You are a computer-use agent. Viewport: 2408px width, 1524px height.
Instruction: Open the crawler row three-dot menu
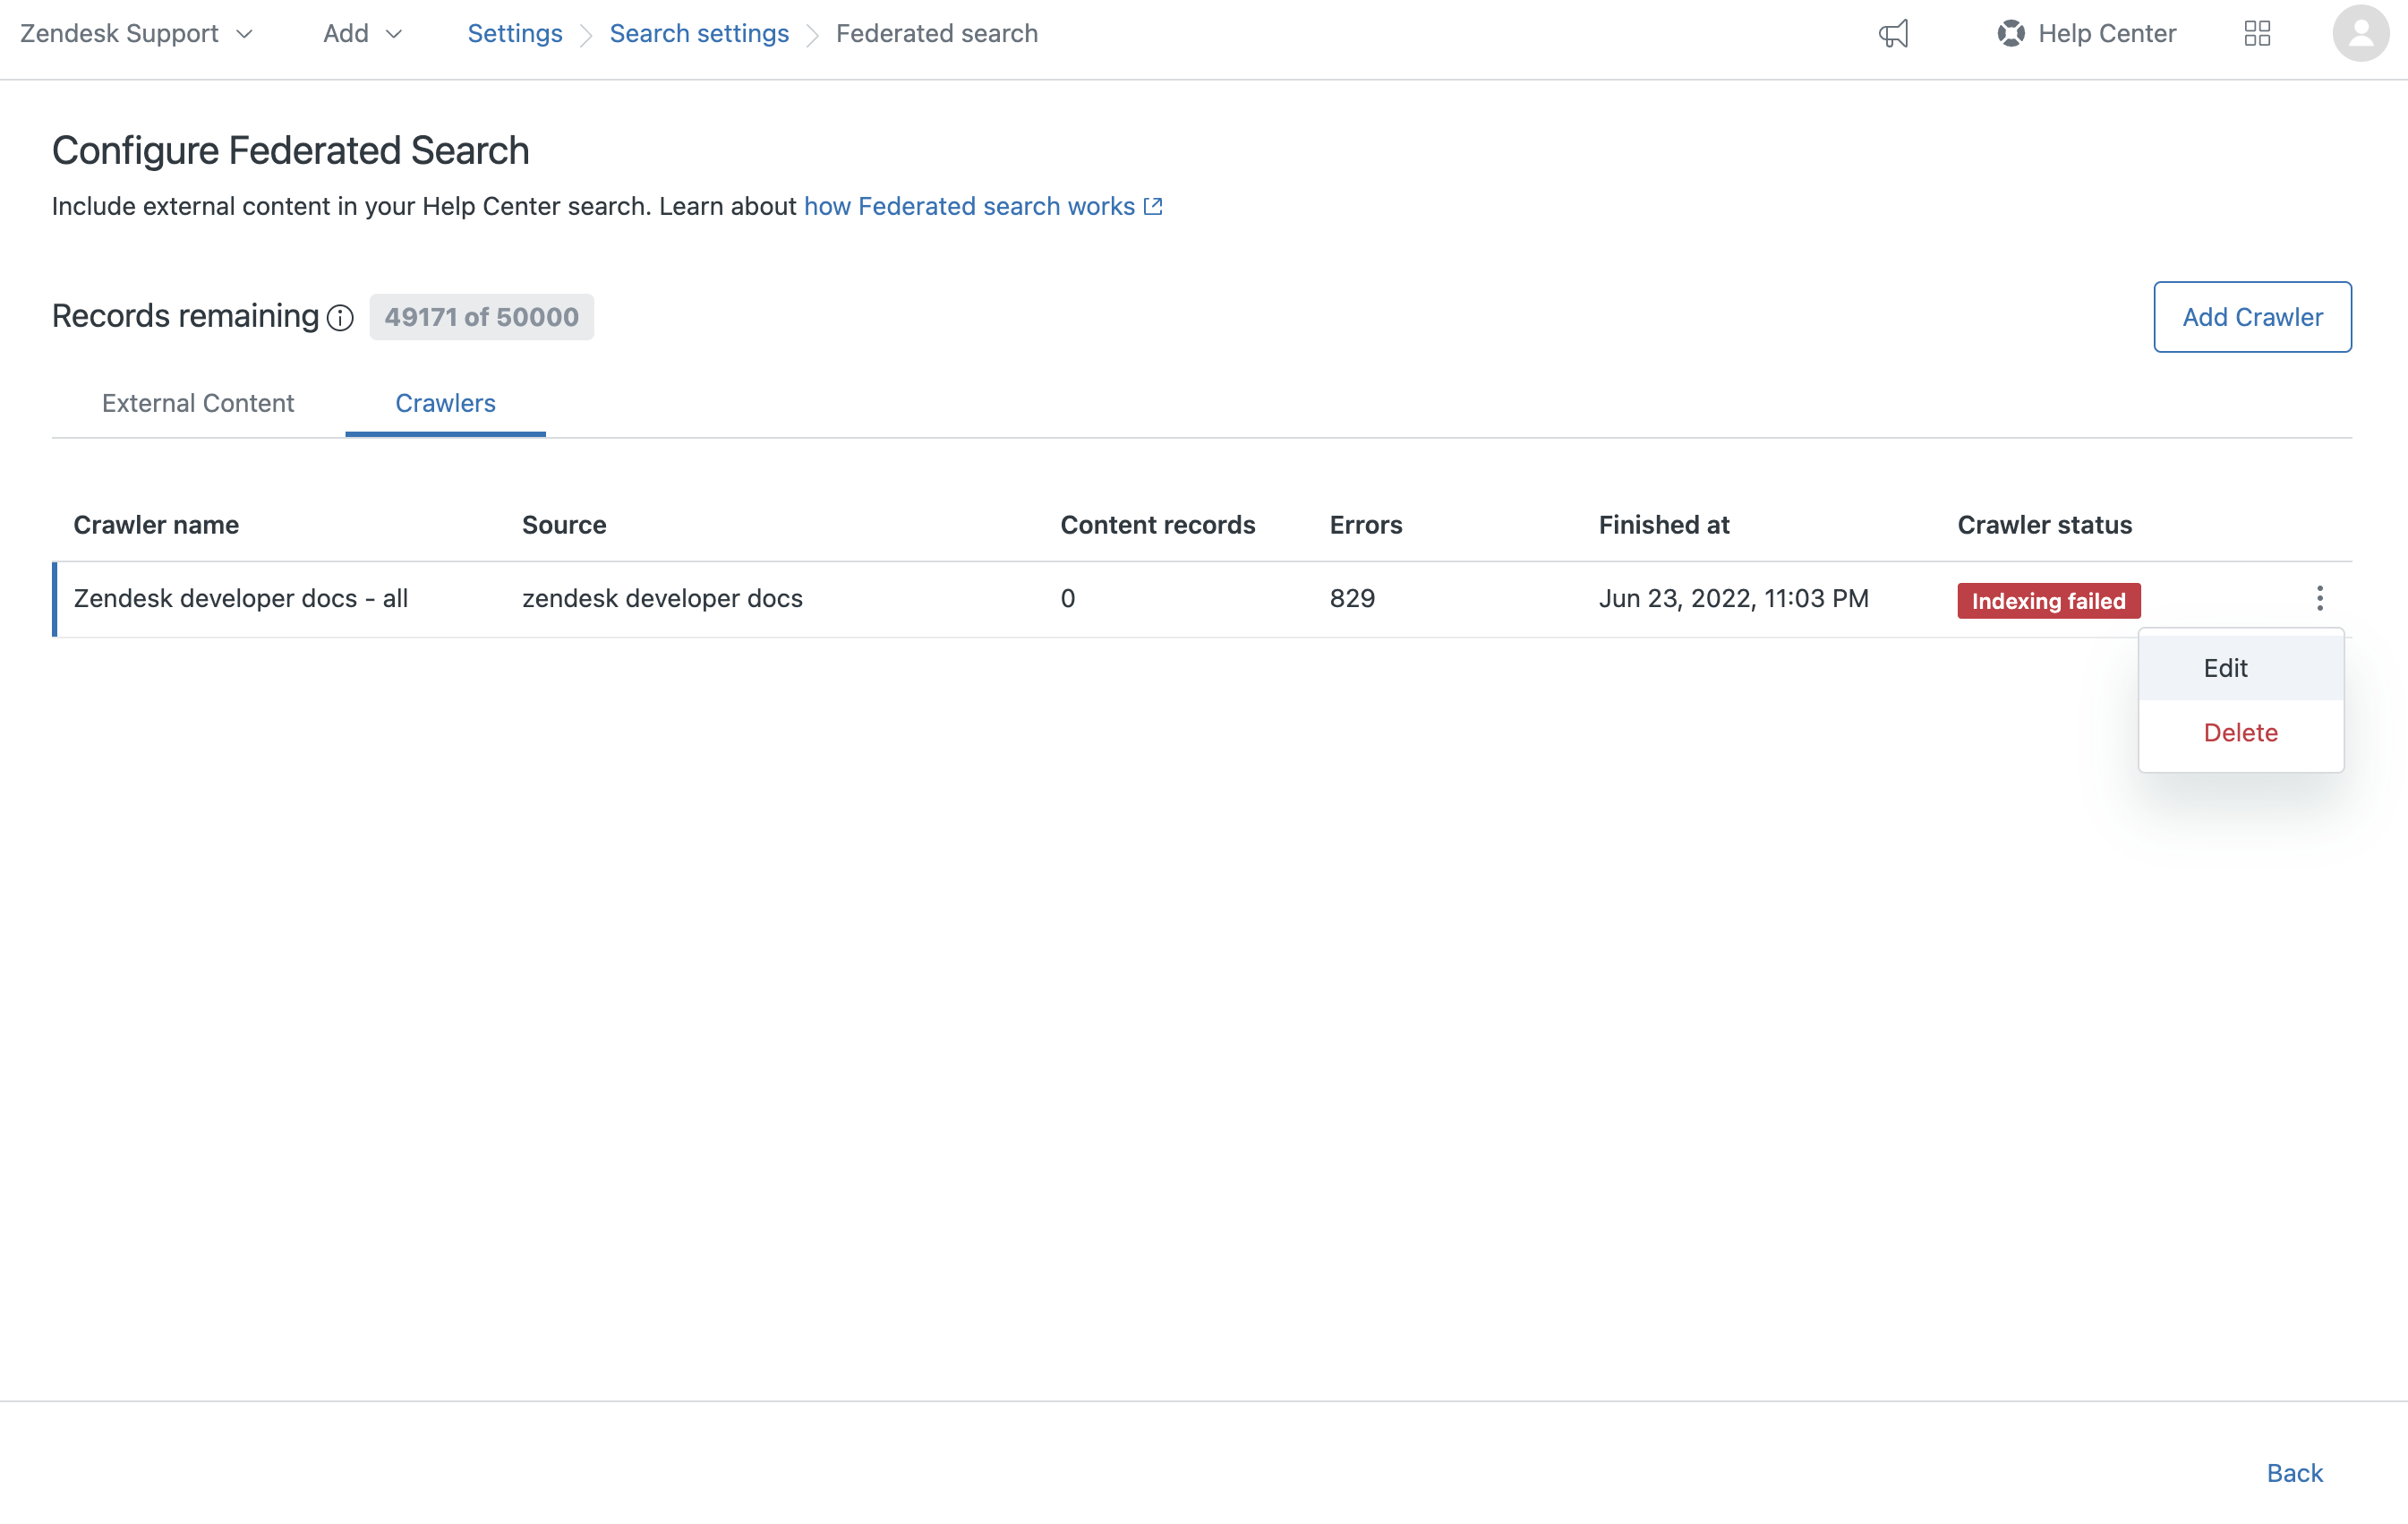[x=2319, y=598]
